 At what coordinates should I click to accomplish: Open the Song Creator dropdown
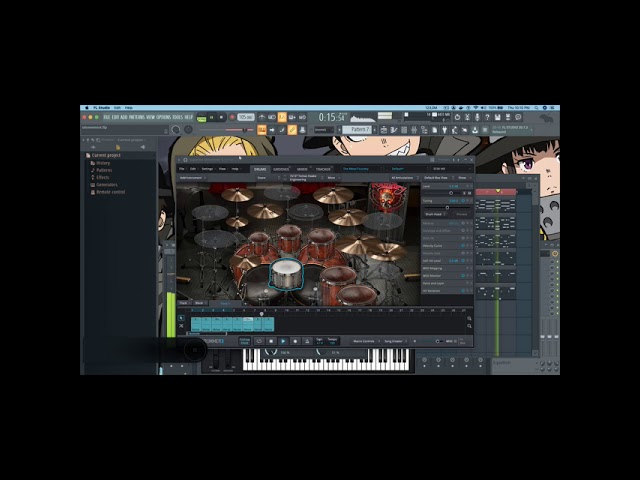coord(395,341)
